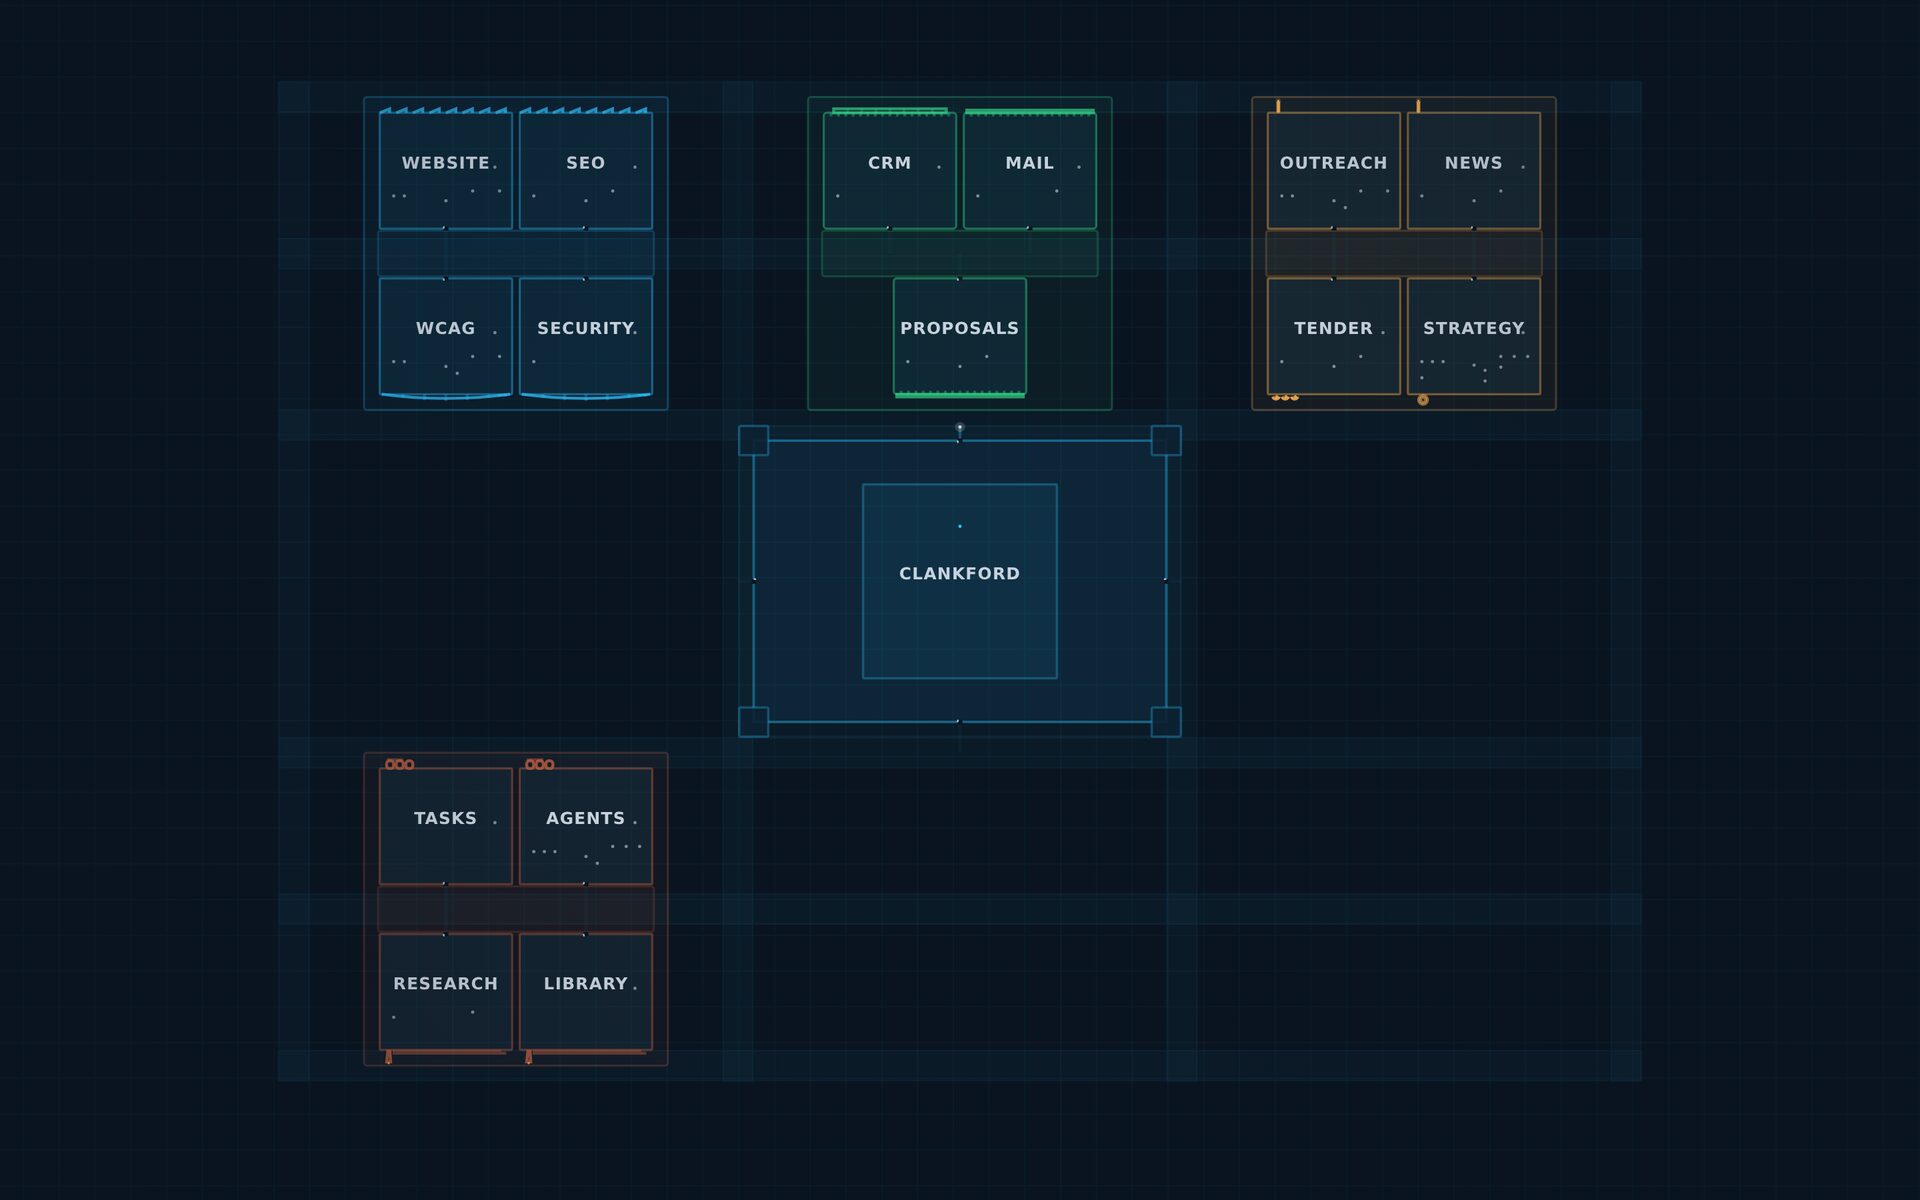Viewport: 1920px width, 1200px height.
Task: Click the pin marker above the CLANKFORD hub
Action: pos(960,429)
